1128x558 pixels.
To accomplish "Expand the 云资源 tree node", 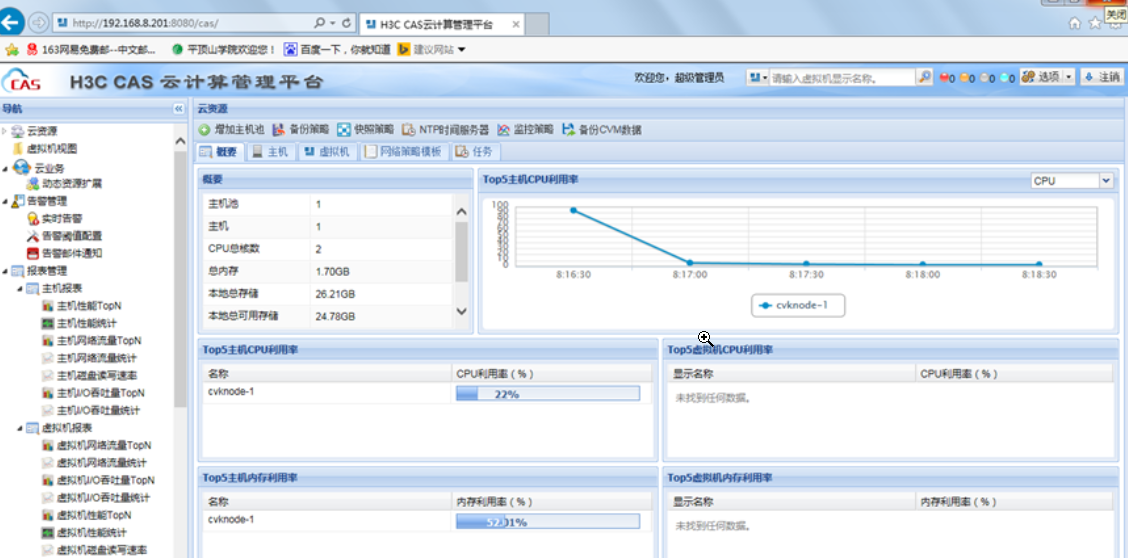I will click(5, 131).
